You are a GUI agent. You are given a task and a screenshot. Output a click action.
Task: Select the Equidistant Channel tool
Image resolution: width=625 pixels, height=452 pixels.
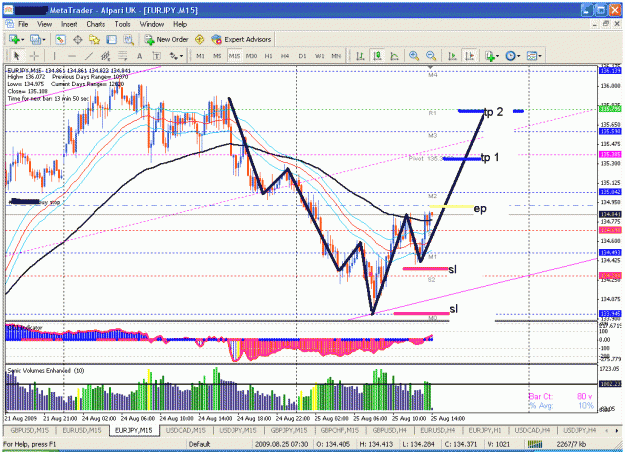(x=105, y=56)
